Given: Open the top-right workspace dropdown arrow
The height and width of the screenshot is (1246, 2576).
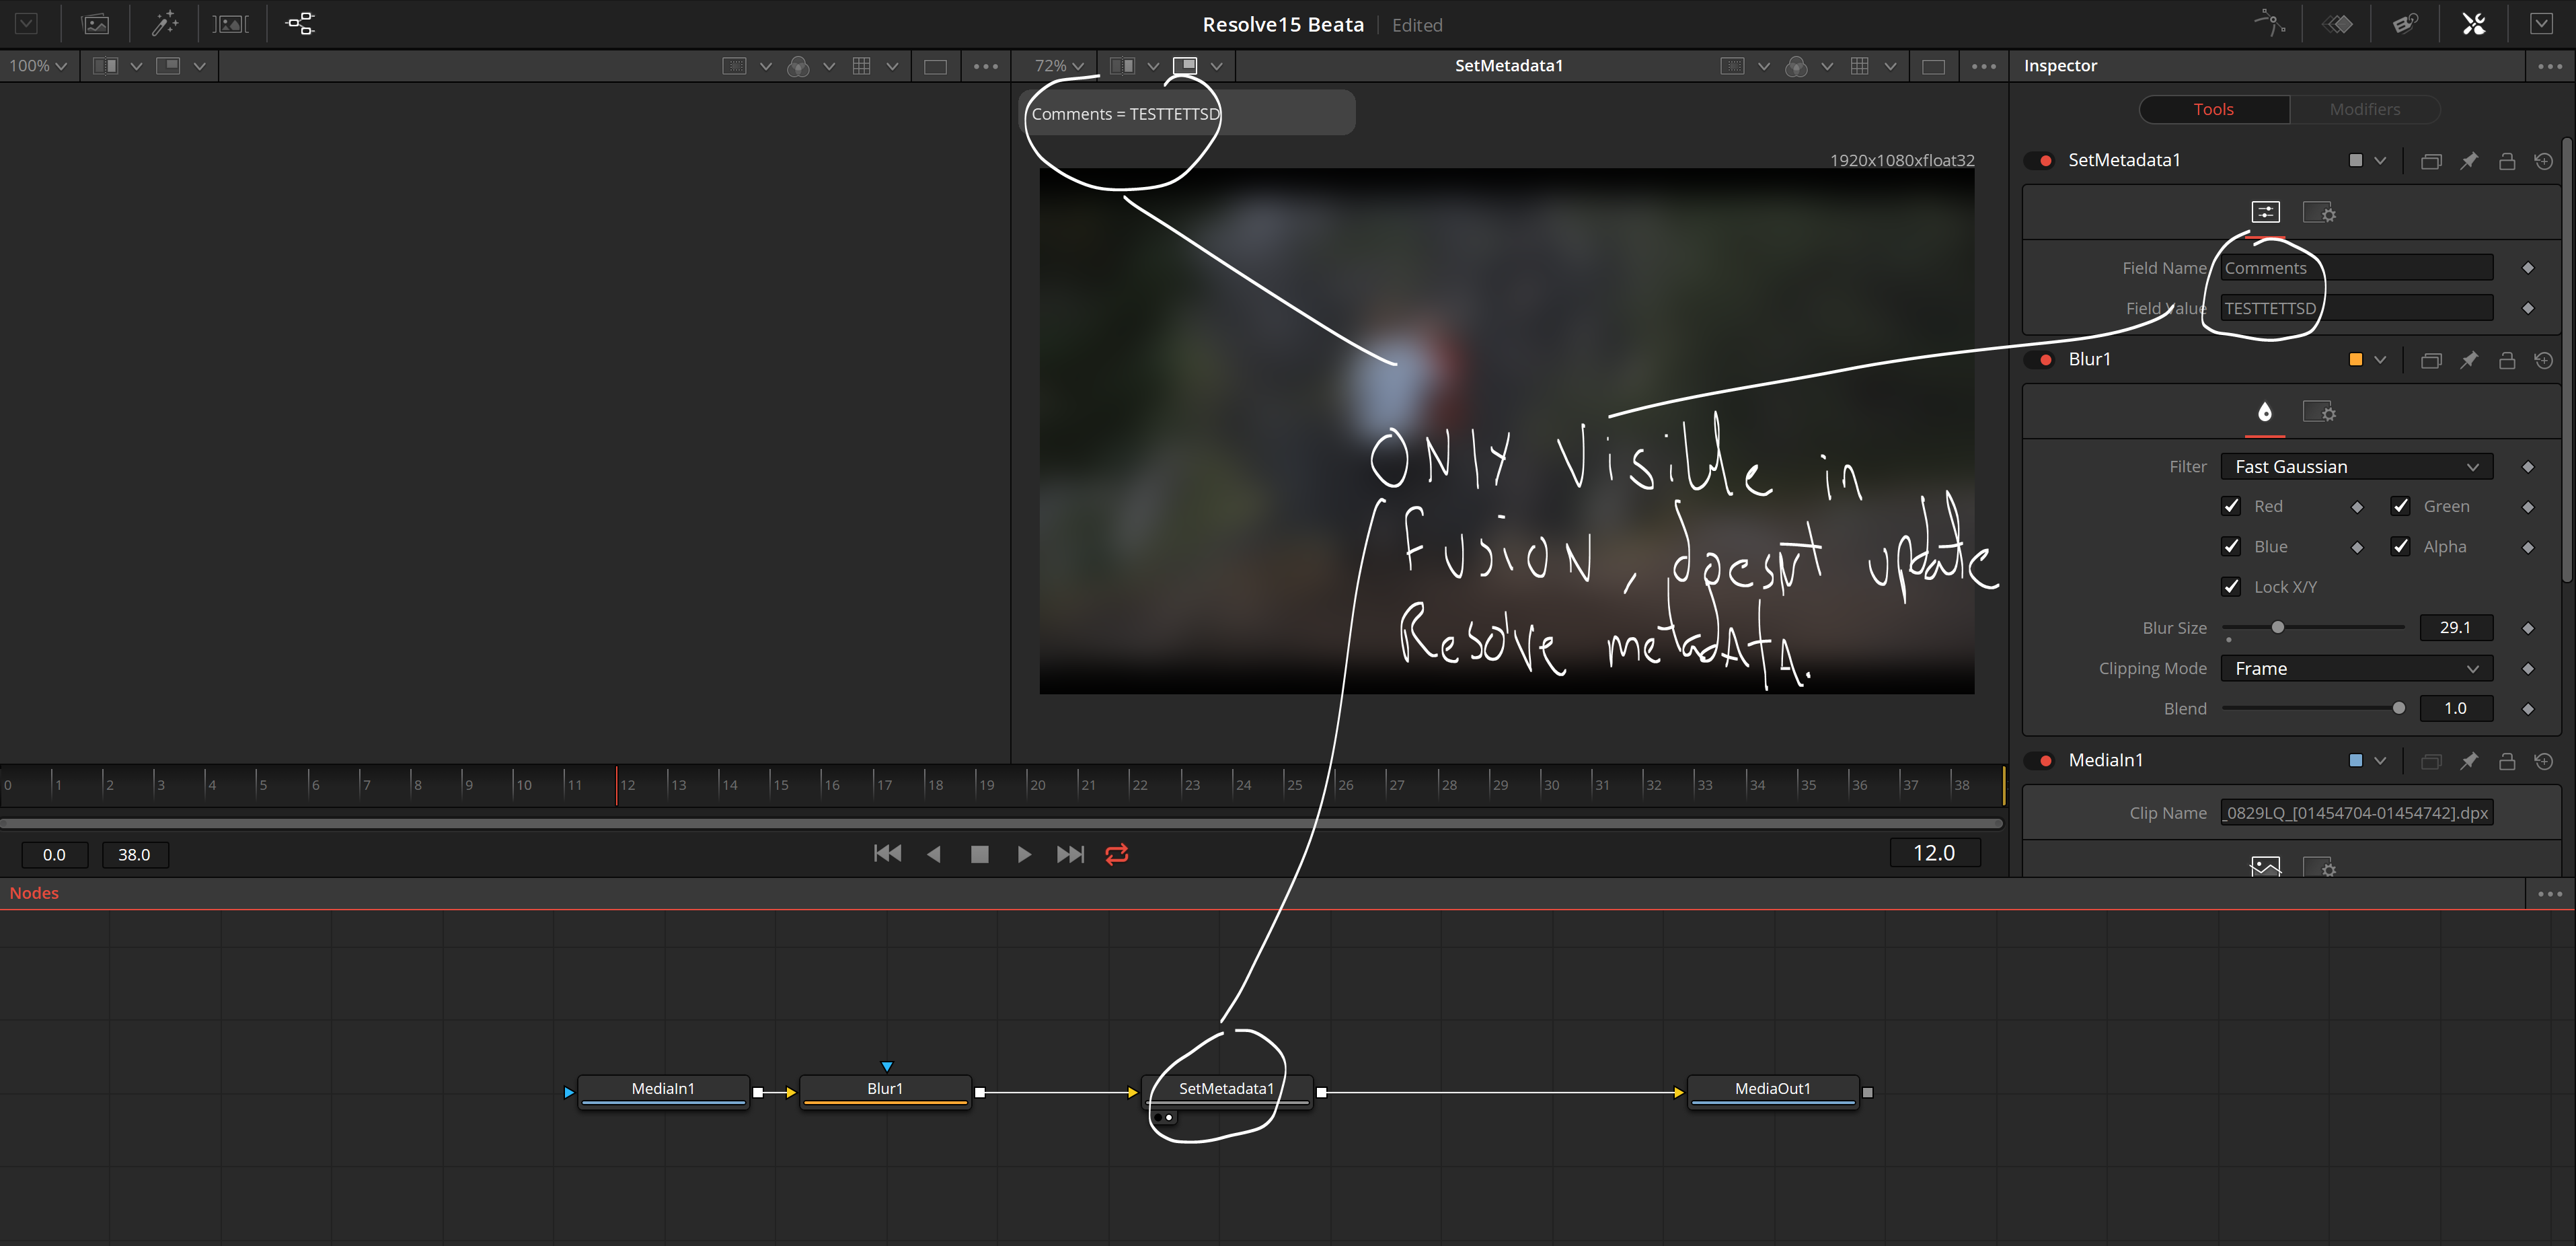Looking at the screenshot, I should click(x=2540, y=24).
